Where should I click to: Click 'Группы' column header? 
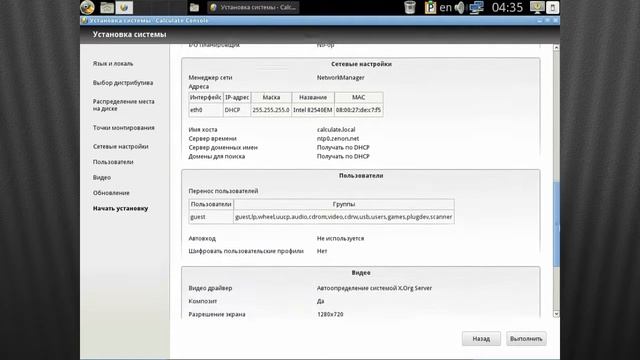click(x=344, y=204)
